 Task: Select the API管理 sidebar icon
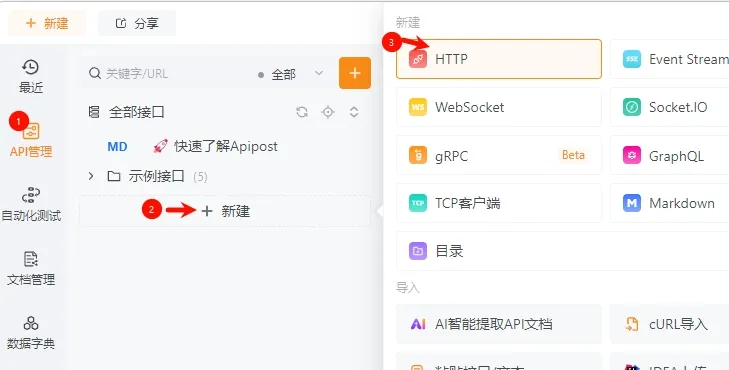click(31, 139)
